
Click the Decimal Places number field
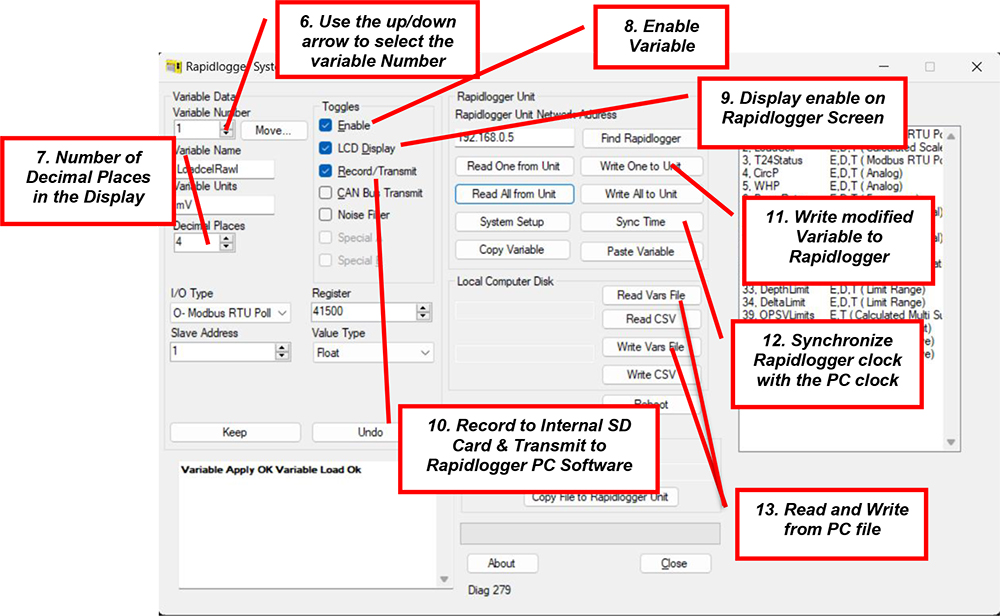tap(196, 242)
